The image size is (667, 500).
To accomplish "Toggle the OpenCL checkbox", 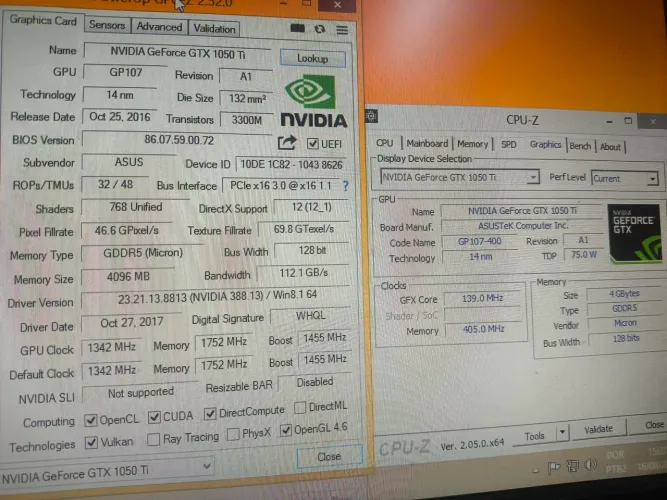I will click(90, 420).
